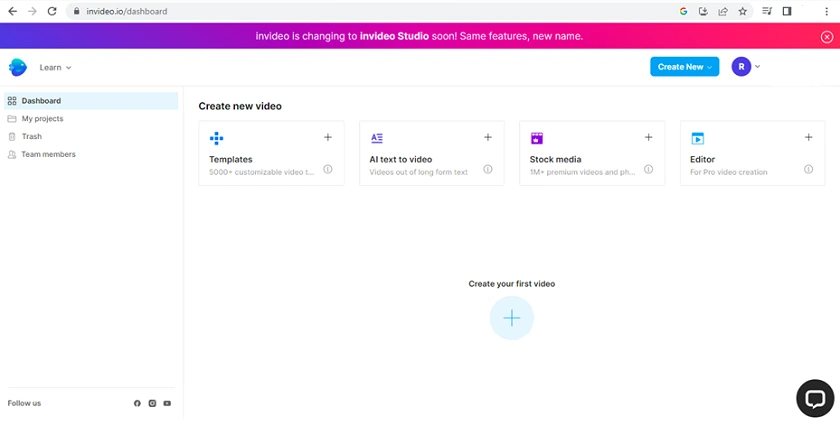
Task: Click the plus on AI text to video card
Action: pos(488,137)
